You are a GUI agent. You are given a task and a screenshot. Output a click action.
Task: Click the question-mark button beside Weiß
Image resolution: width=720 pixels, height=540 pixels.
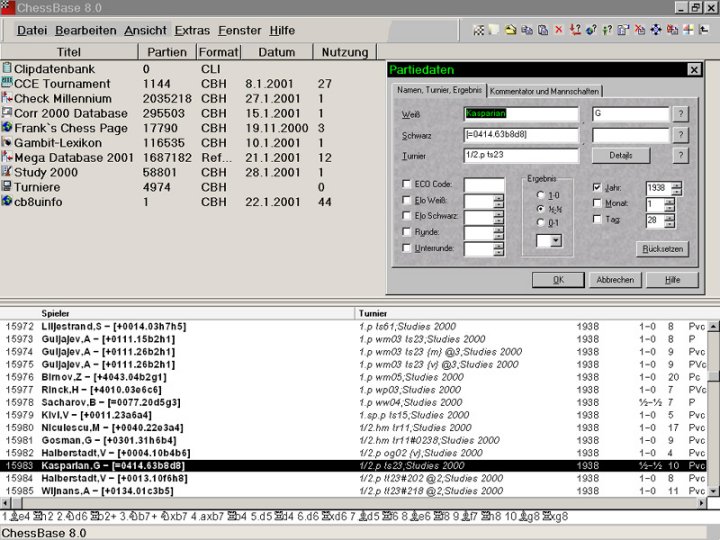(681, 113)
